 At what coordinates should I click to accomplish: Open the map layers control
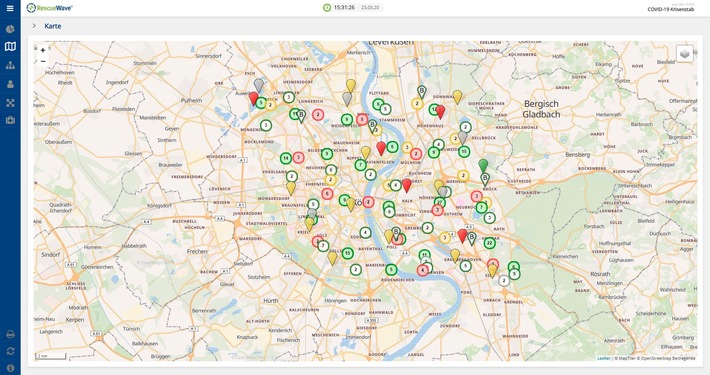pyautogui.click(x=685, y=54)
